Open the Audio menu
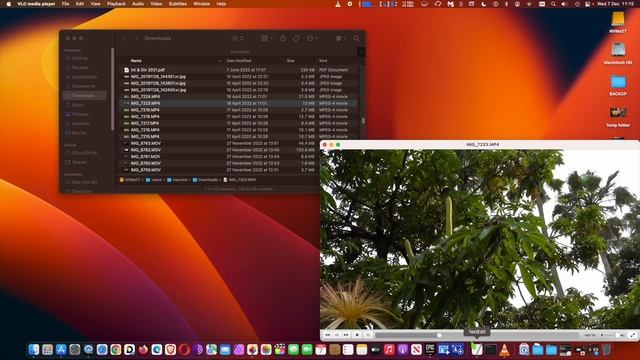 (138, 4)
